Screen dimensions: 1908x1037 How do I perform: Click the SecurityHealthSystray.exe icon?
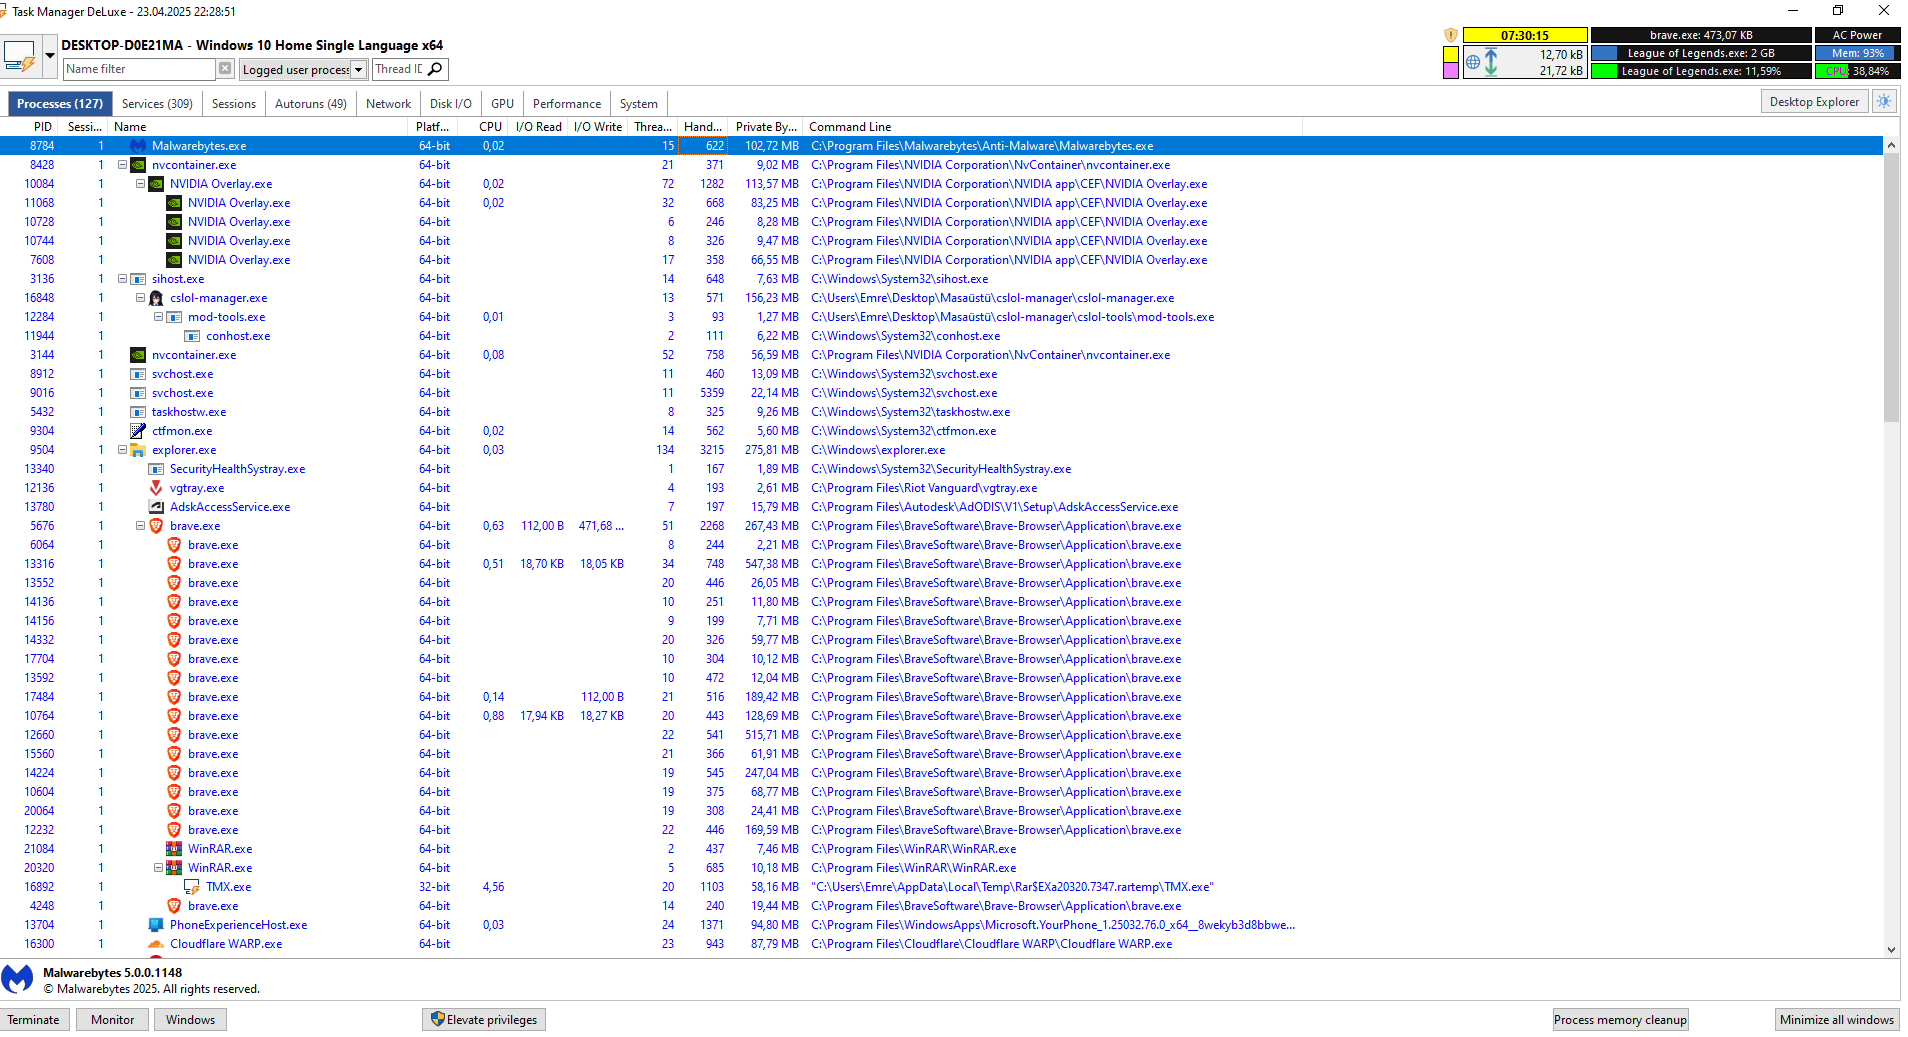156,469
